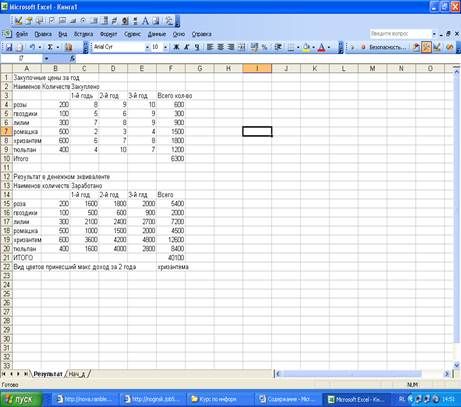Open the Данные menu
Image resolution: width=461 pixels, height=407 pixels.
[157, 34]
